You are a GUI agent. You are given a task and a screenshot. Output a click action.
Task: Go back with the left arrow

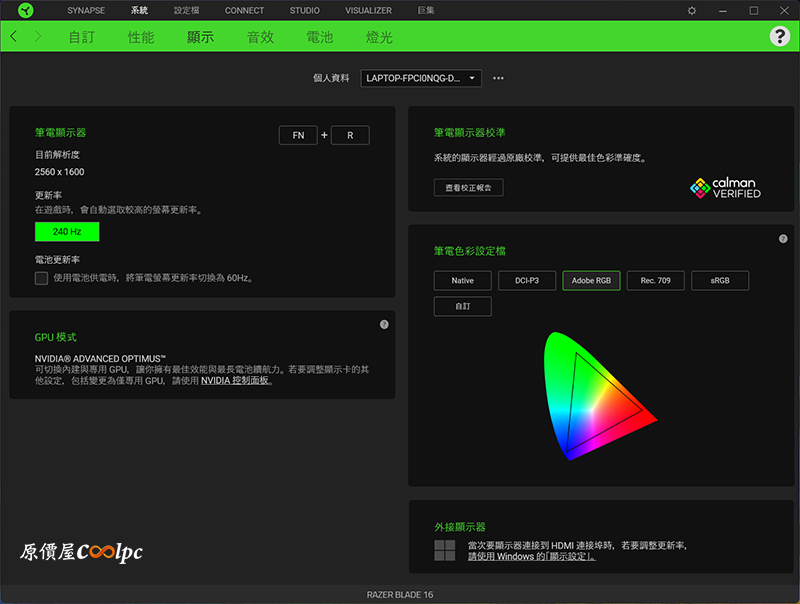click(x=14, y=36)
